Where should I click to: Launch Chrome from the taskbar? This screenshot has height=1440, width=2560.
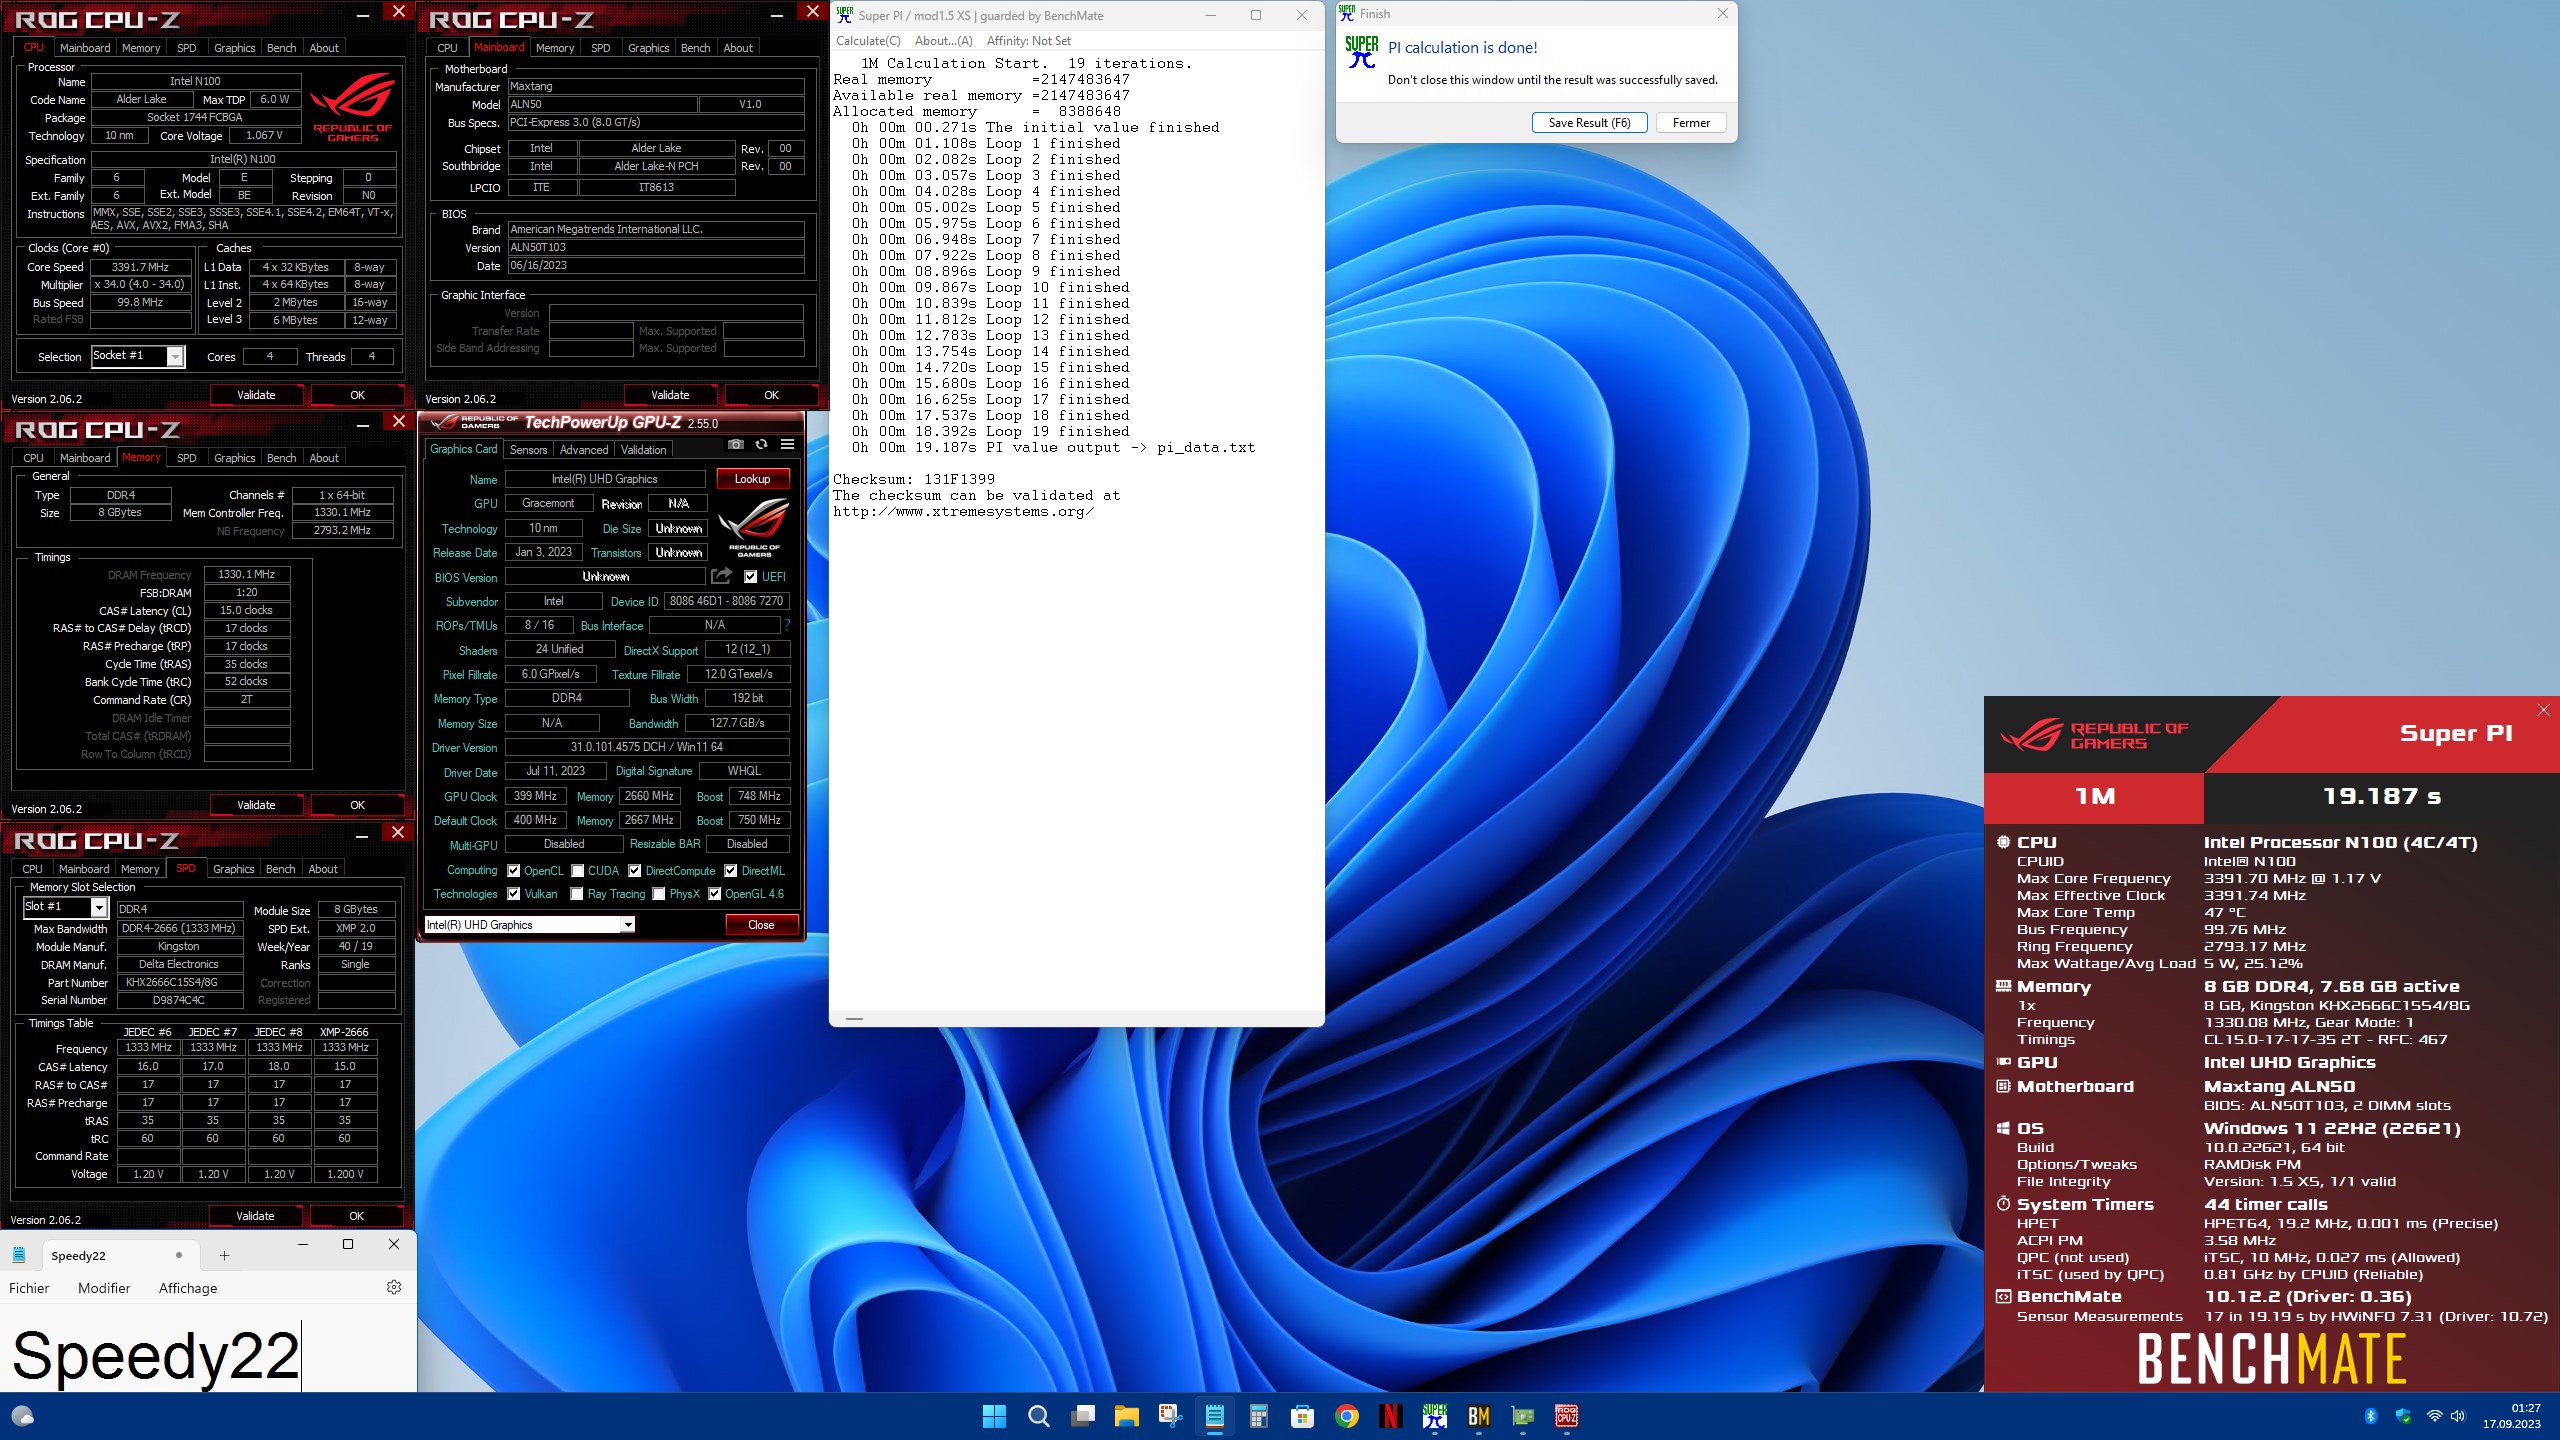coord(1346,1416)
